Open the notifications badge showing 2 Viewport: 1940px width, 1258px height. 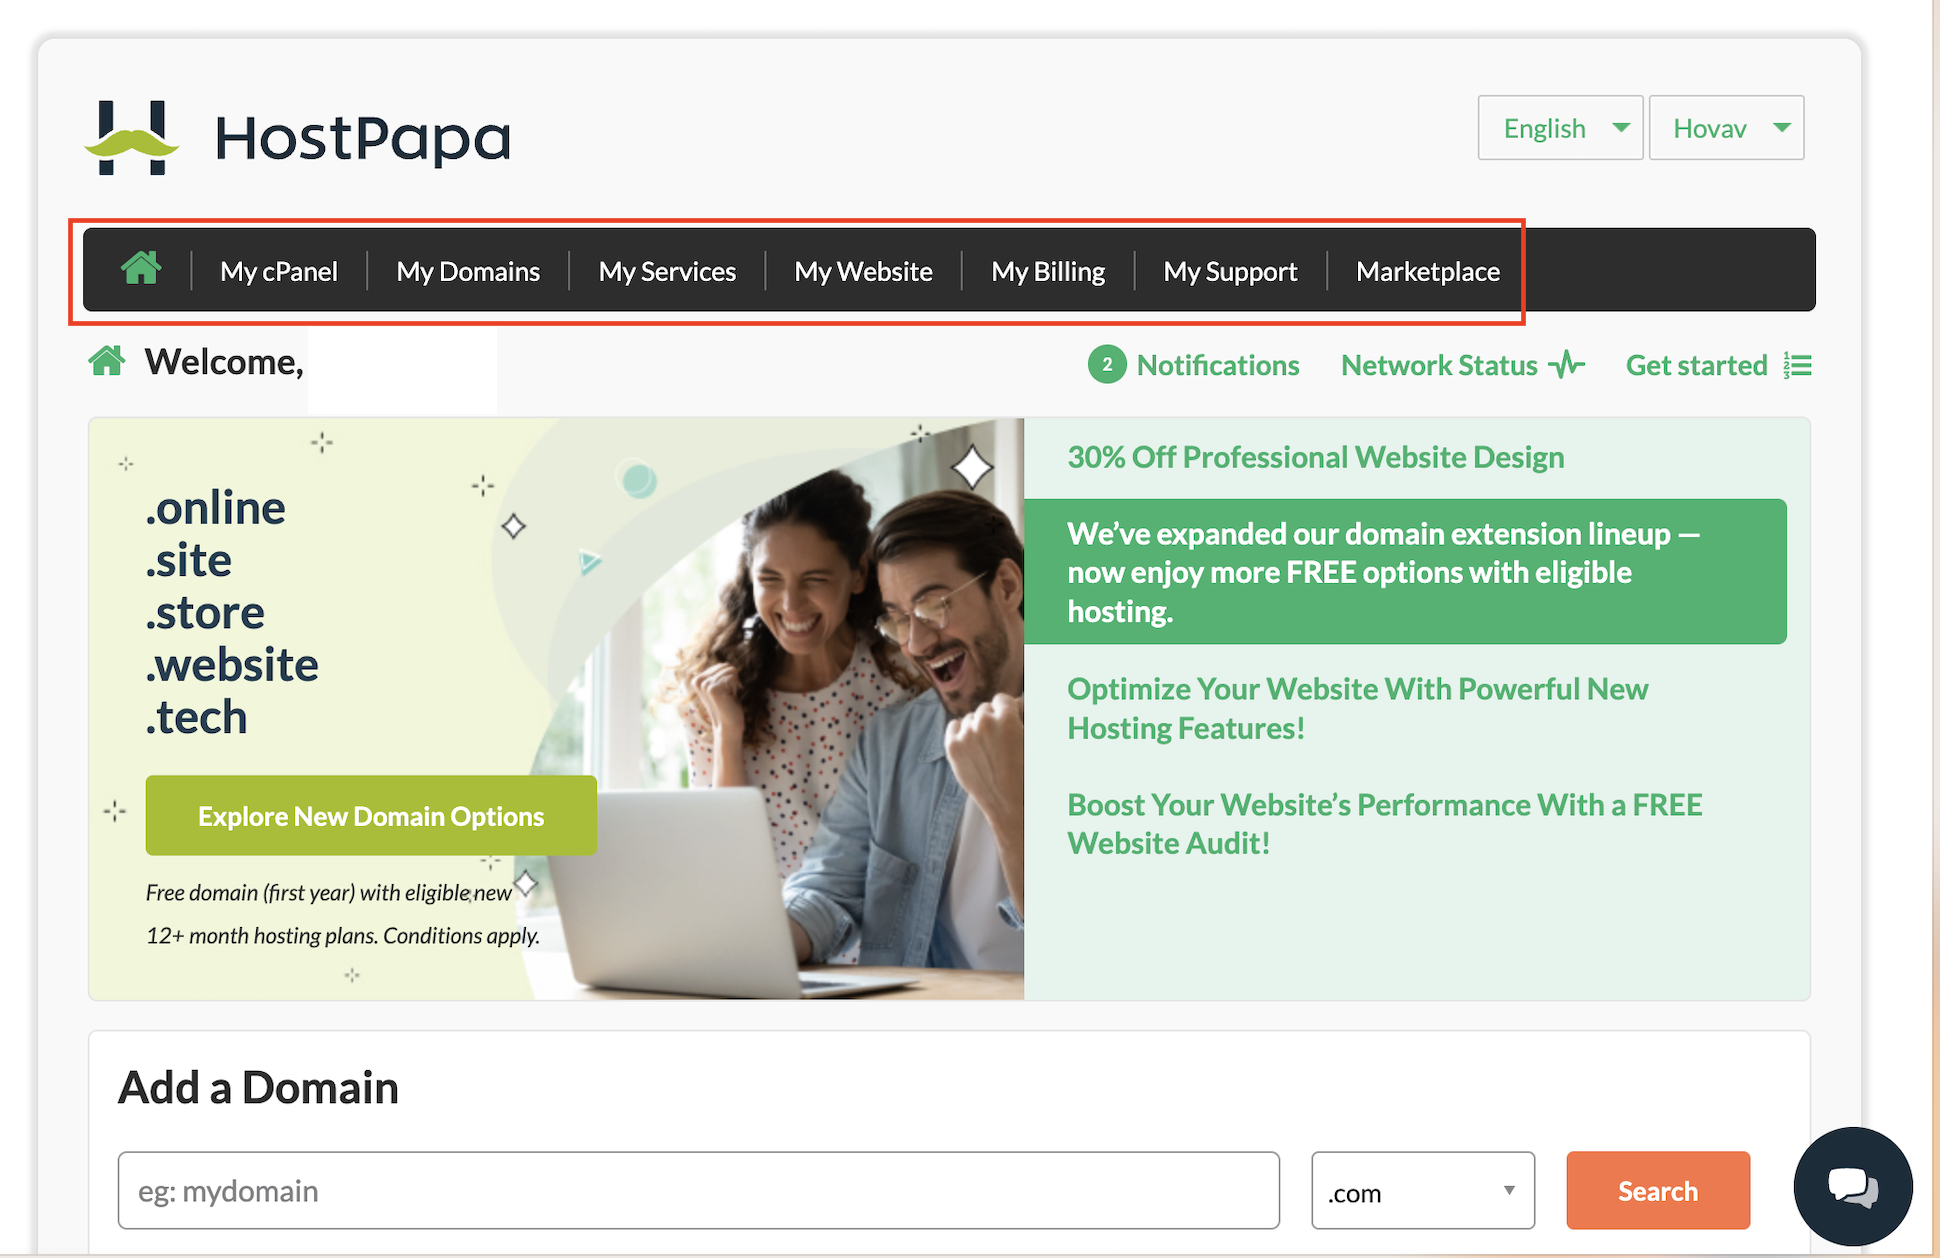pos(1107,365)
